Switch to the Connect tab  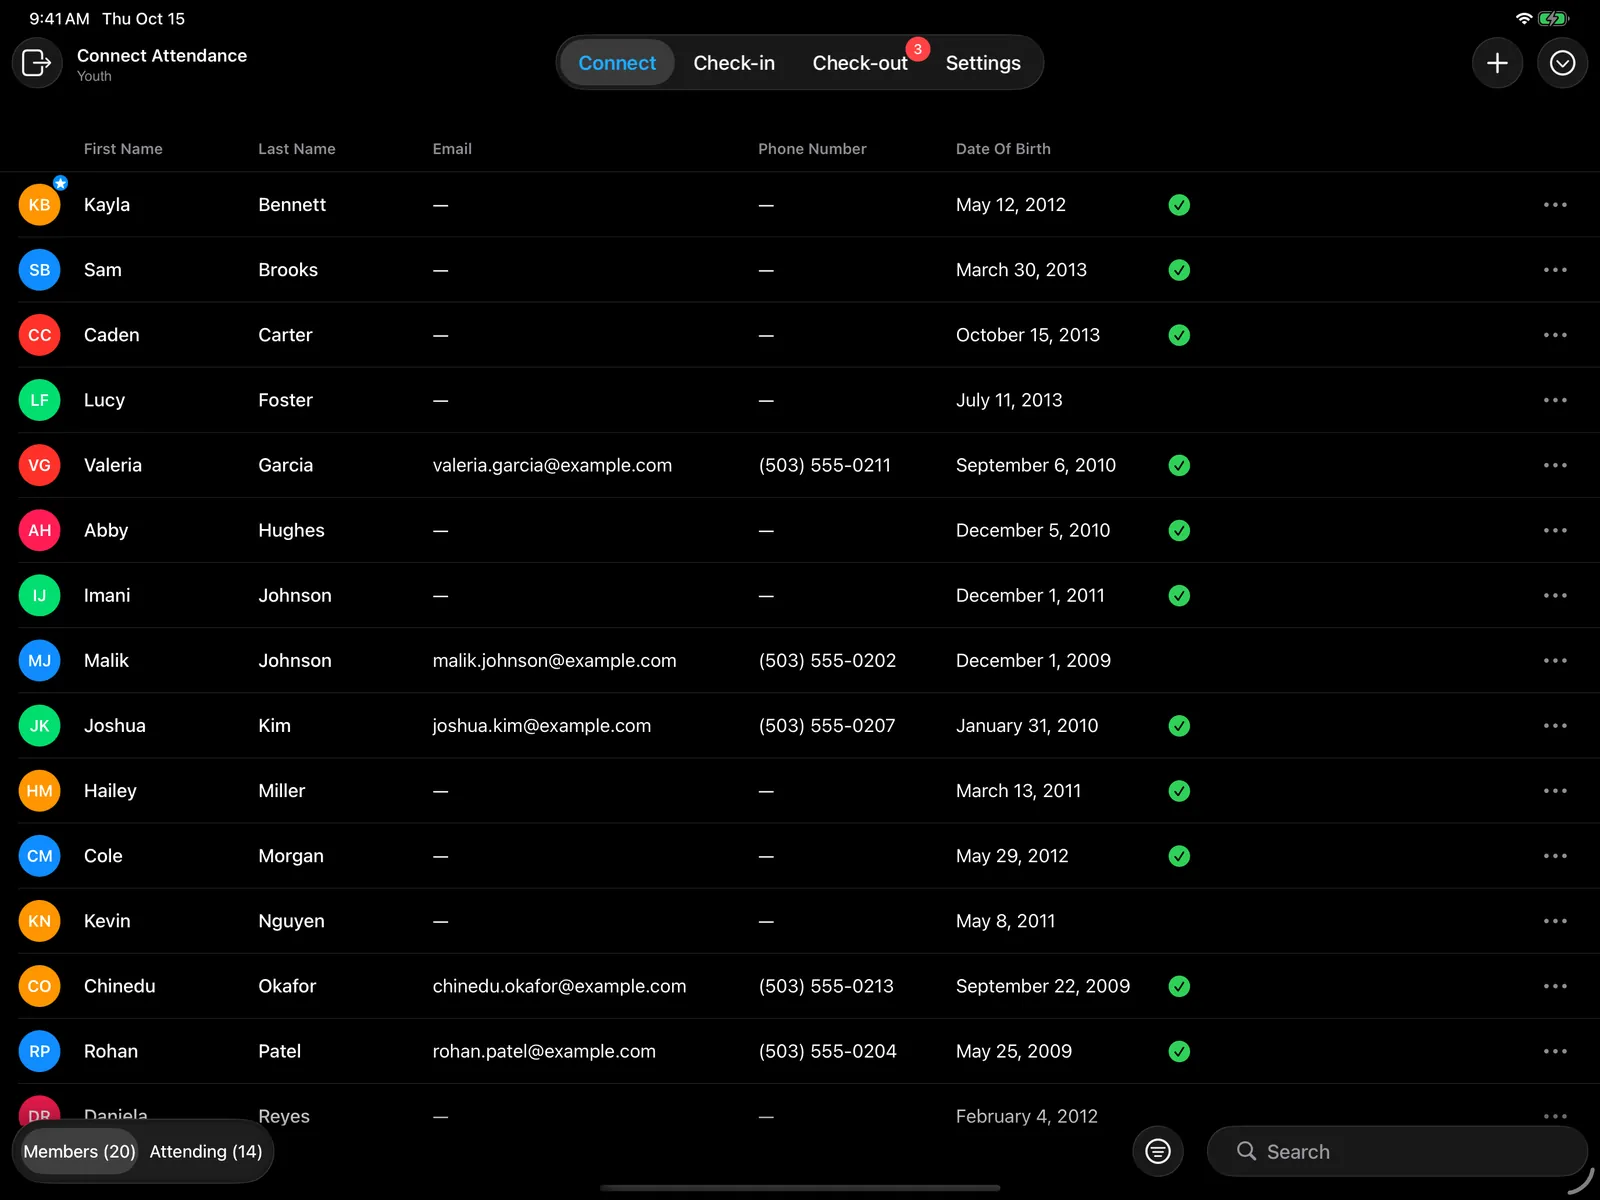617,63
